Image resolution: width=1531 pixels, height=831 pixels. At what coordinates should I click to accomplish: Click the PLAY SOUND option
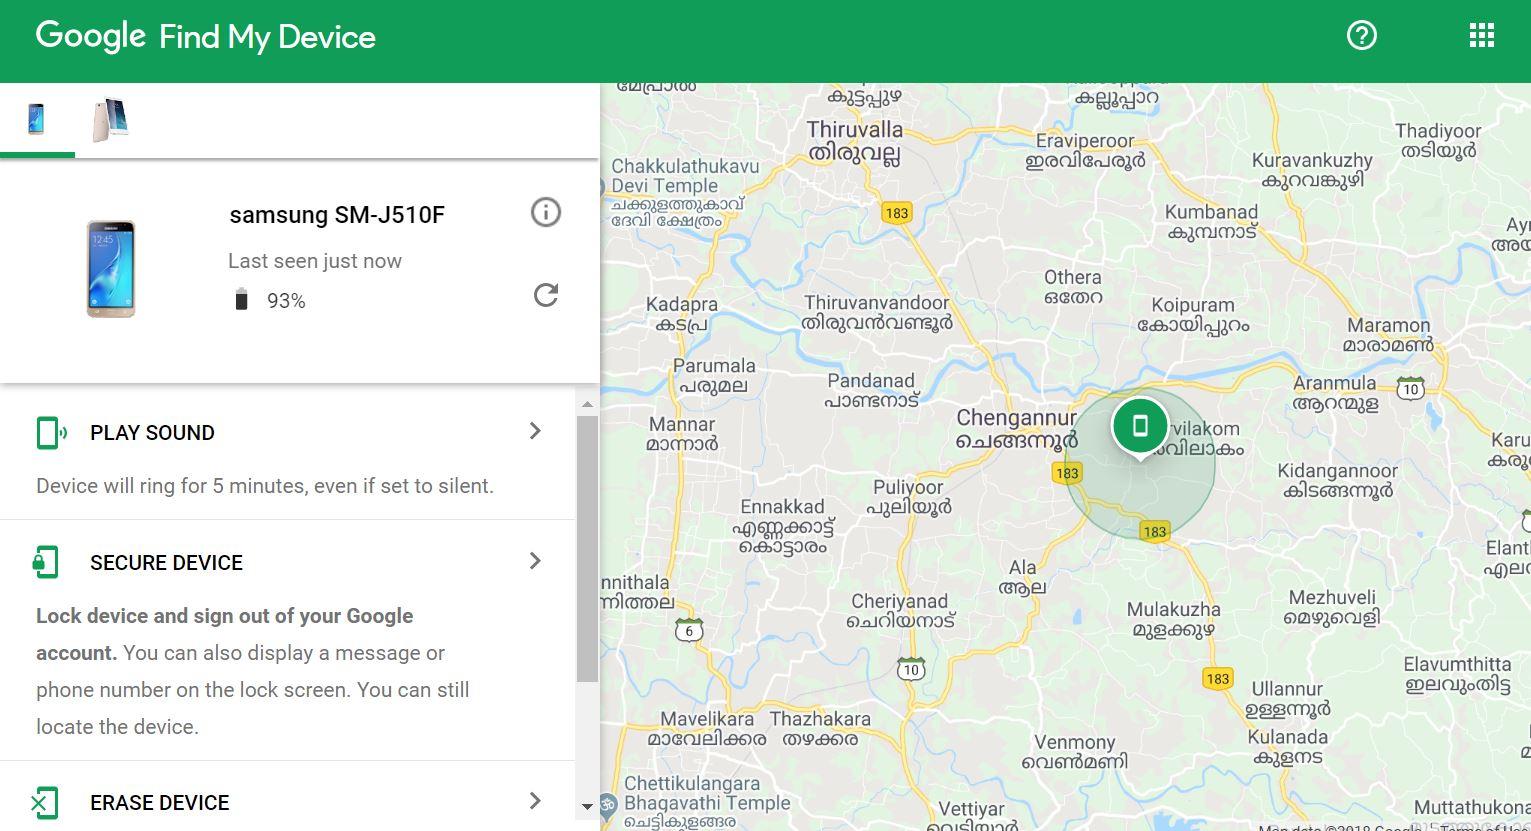(x=152, y=433)
